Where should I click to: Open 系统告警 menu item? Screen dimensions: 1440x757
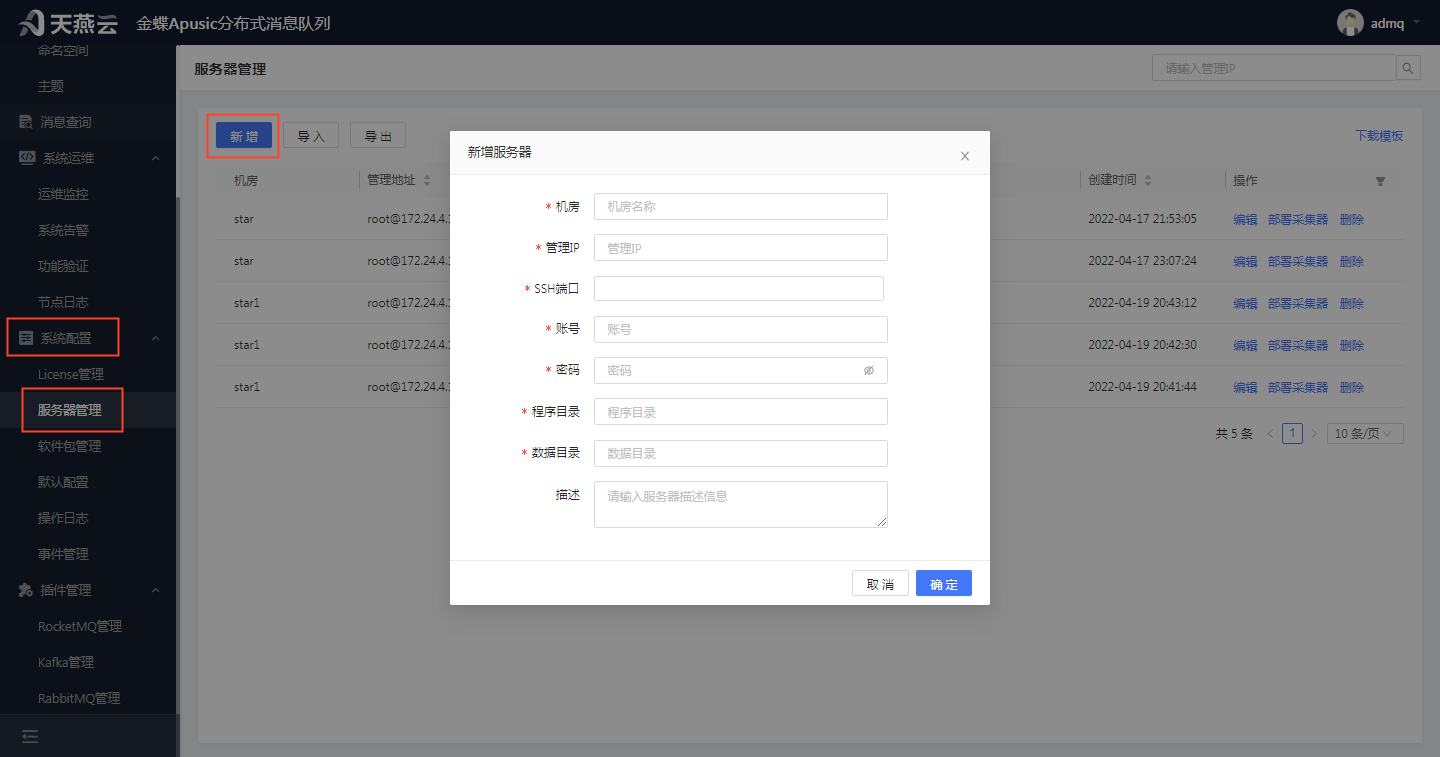(x=63, y=230)
